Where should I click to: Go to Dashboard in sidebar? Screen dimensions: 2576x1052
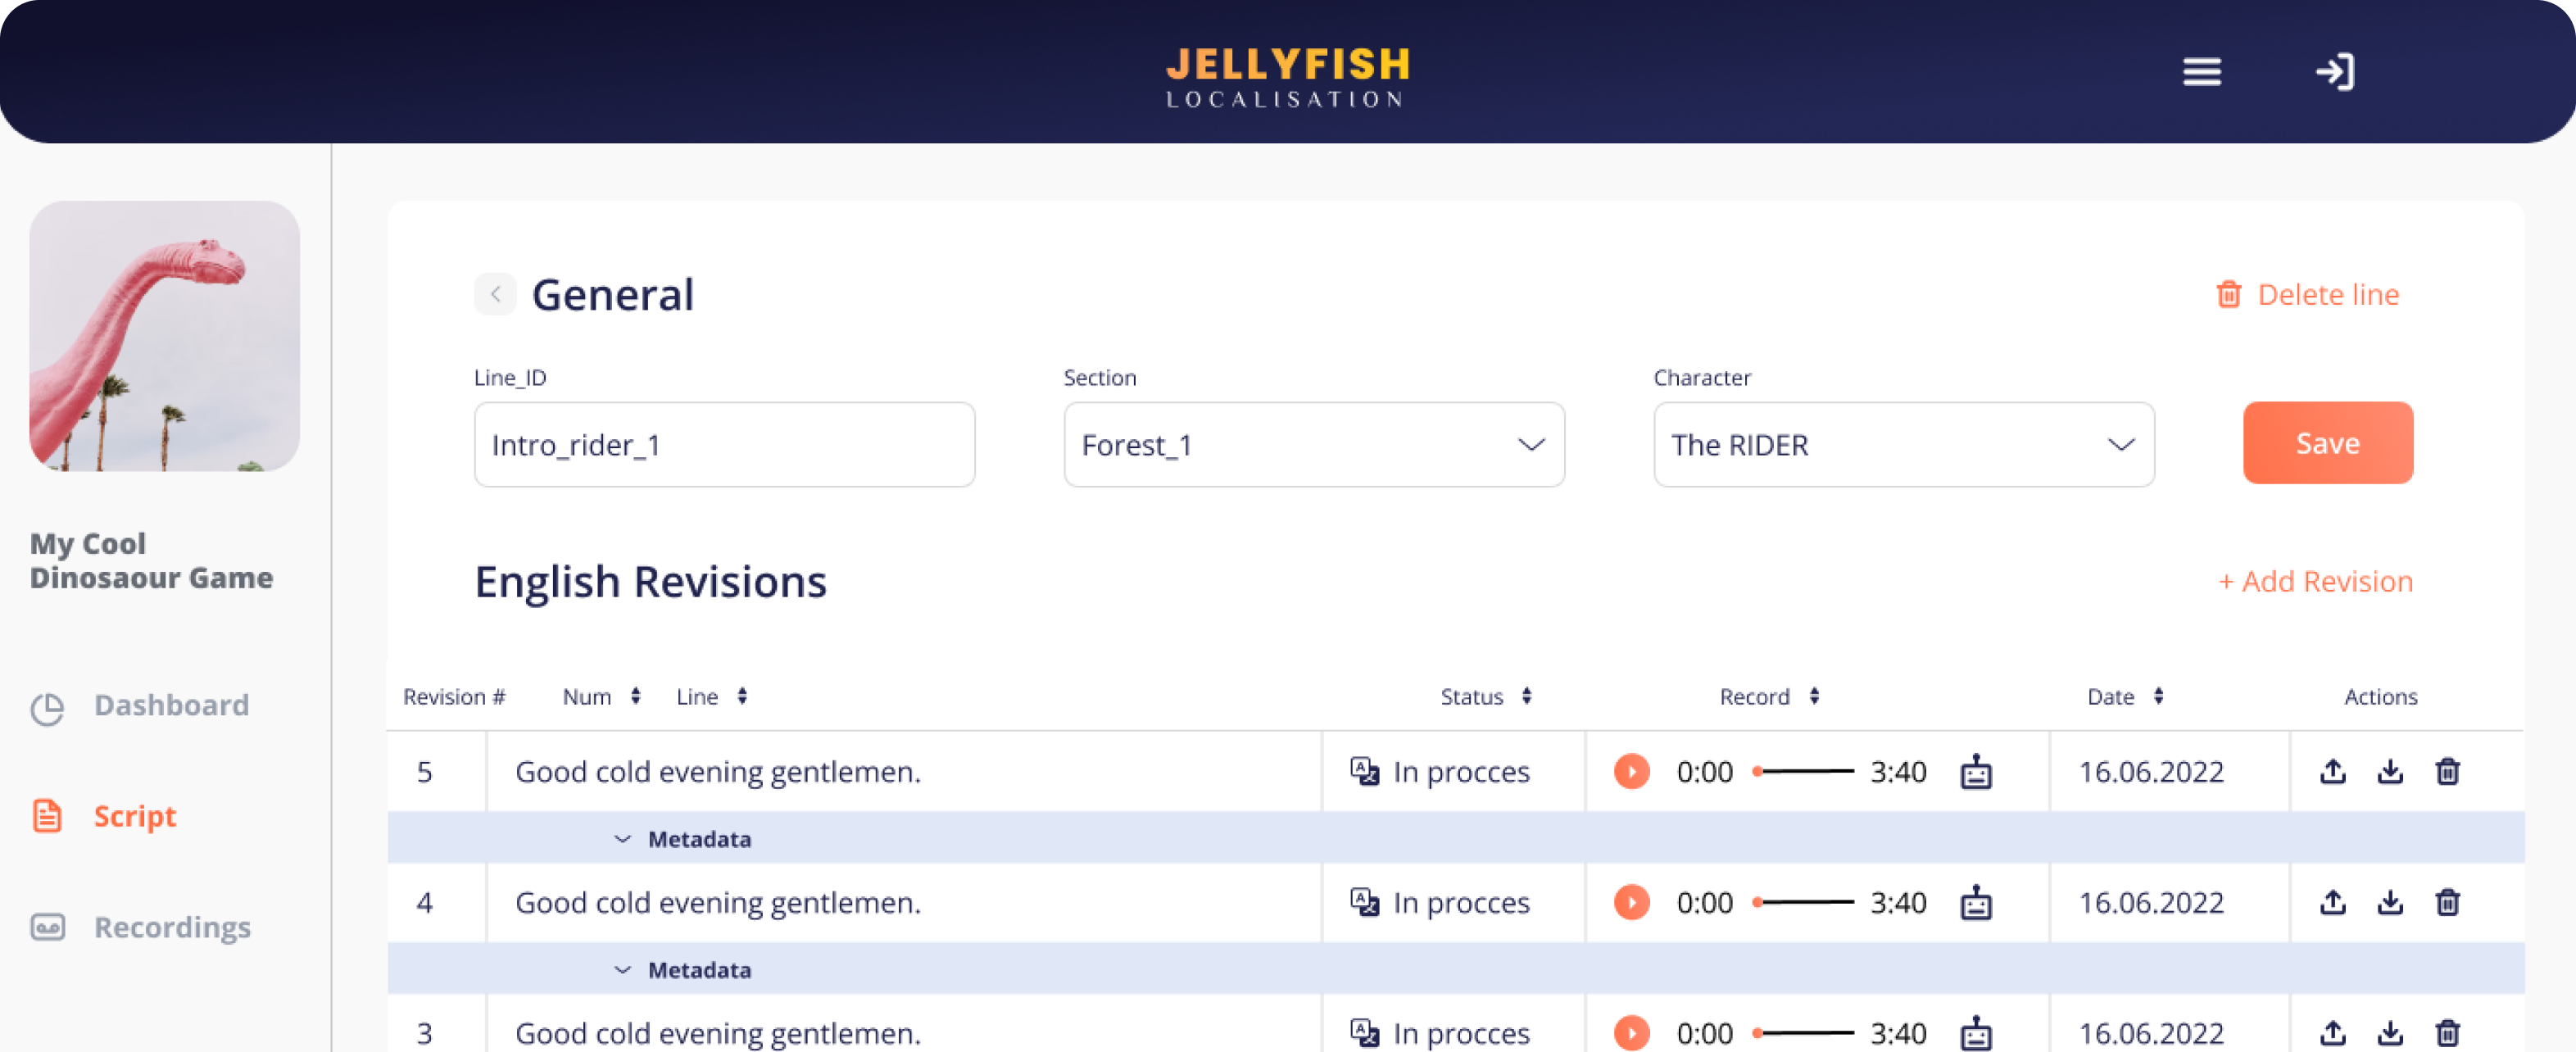tap(170, 705)
